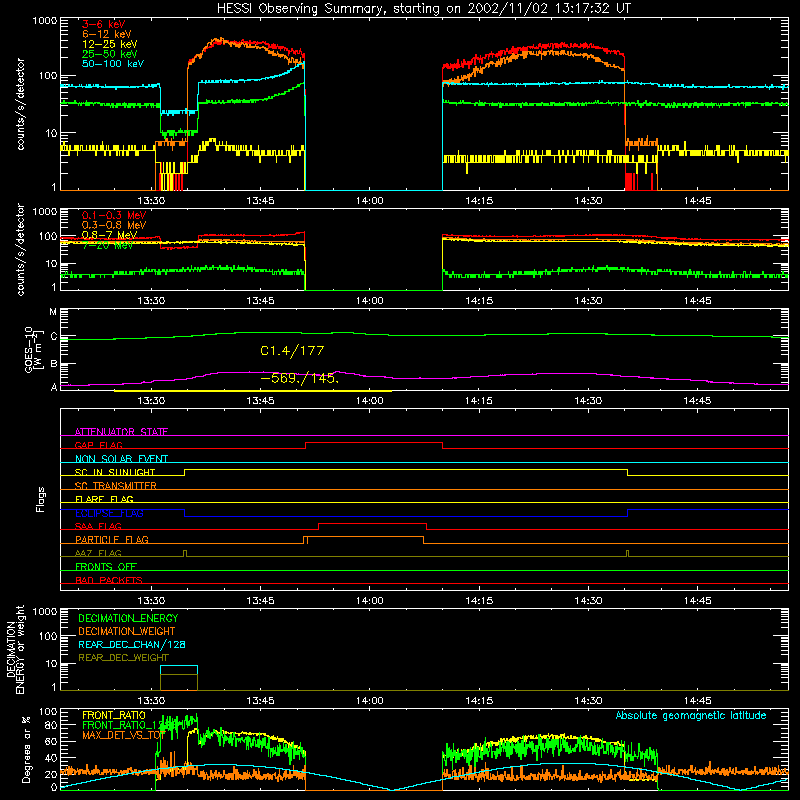Select the 50-100 keV legend label
The height and width of the screenshot is (800, 800).
pyautogui.click(x=113, y=64)
